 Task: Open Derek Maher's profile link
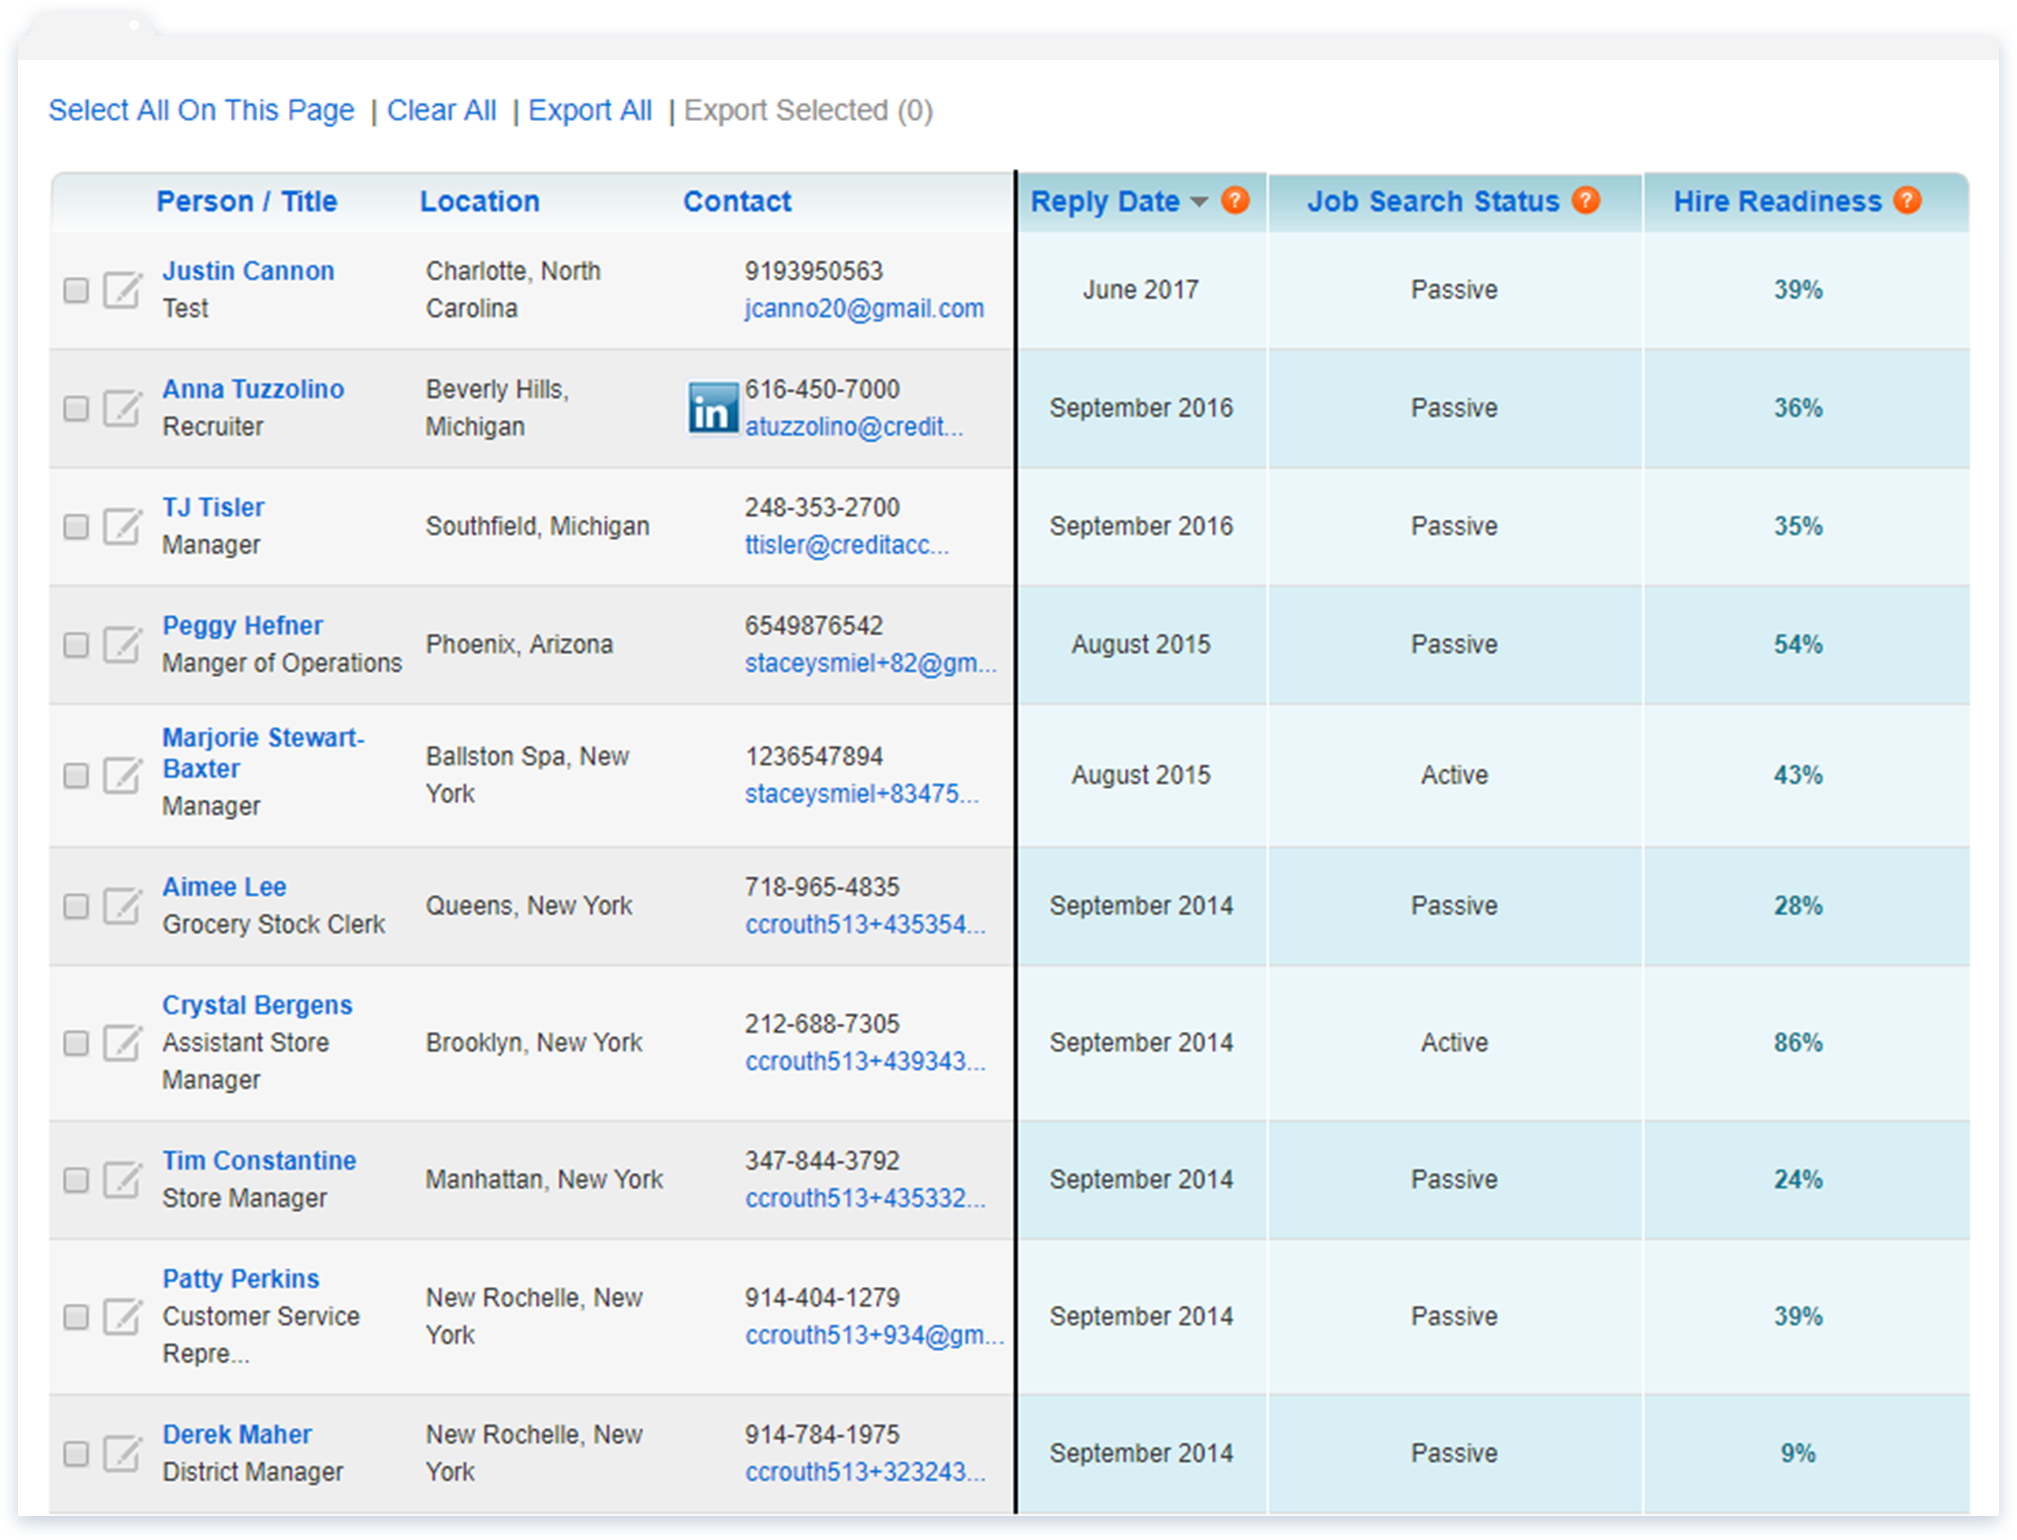pyautogui.click(x=238, y=1435)
